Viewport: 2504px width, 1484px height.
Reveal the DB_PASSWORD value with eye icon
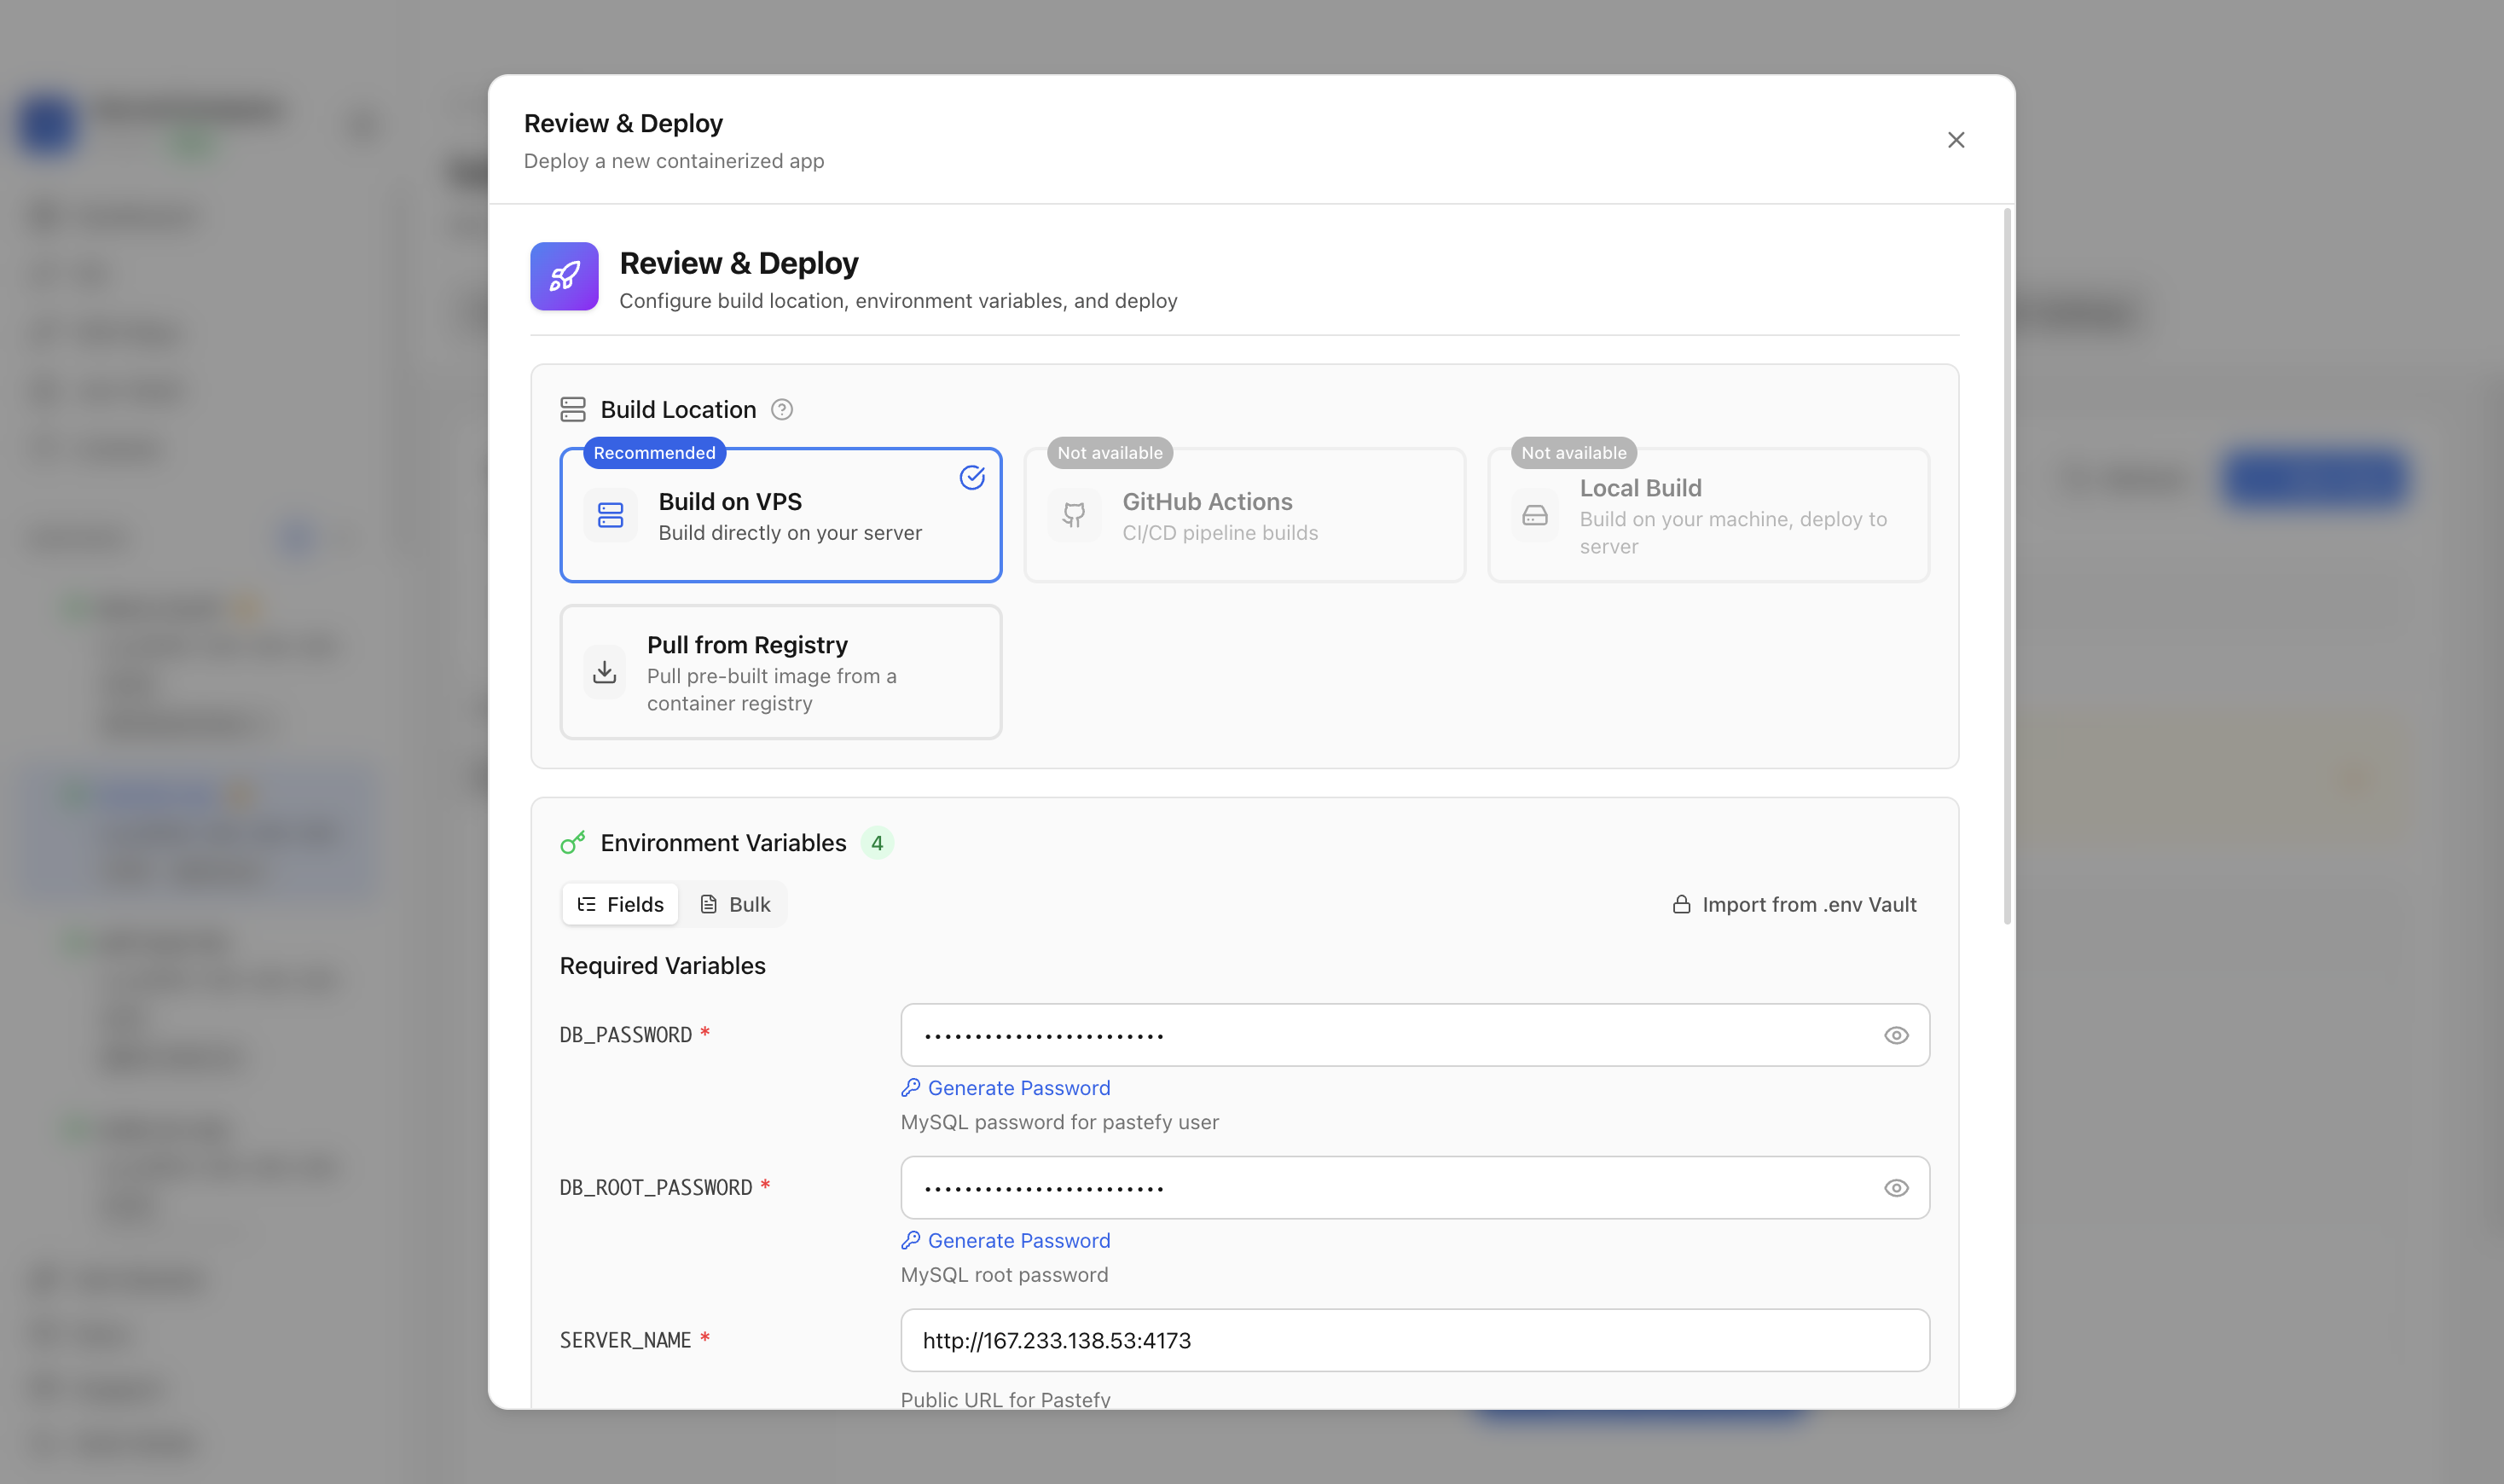[1895, 1035]
